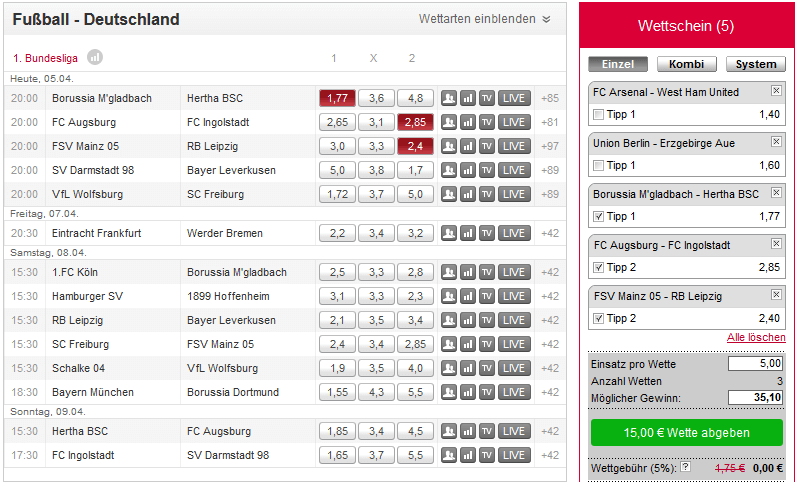
Task: Open TV icon for Bayern München match
Action: [x=487, y=392]
